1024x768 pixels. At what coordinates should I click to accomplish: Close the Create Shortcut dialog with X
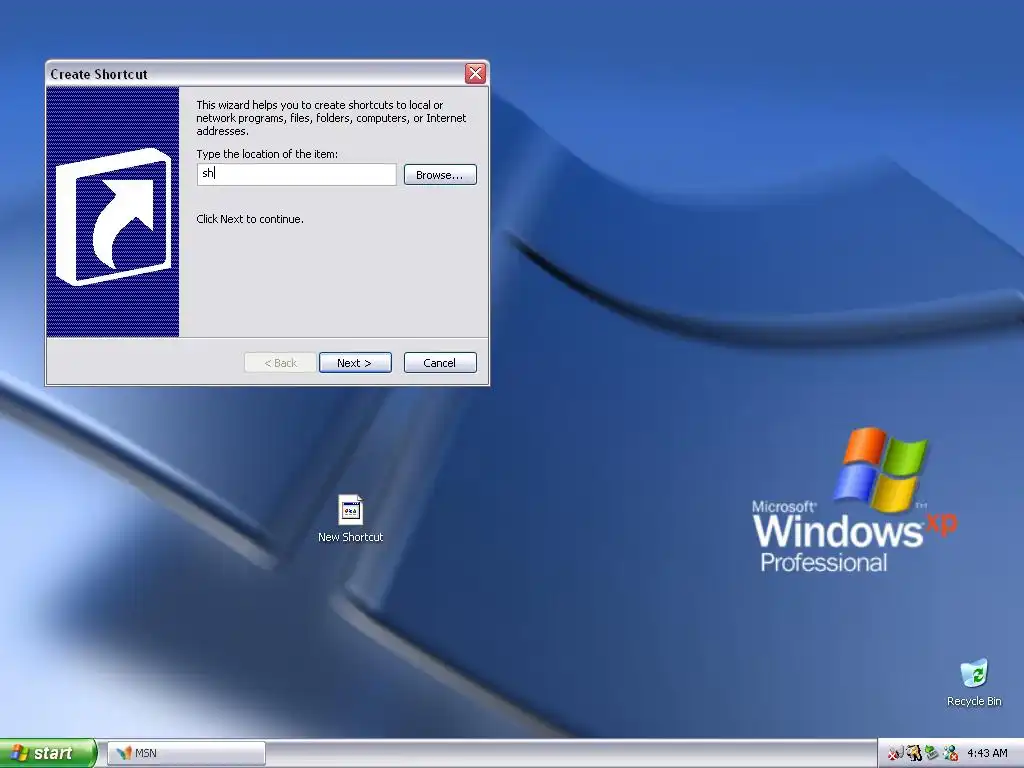[475, 73]
